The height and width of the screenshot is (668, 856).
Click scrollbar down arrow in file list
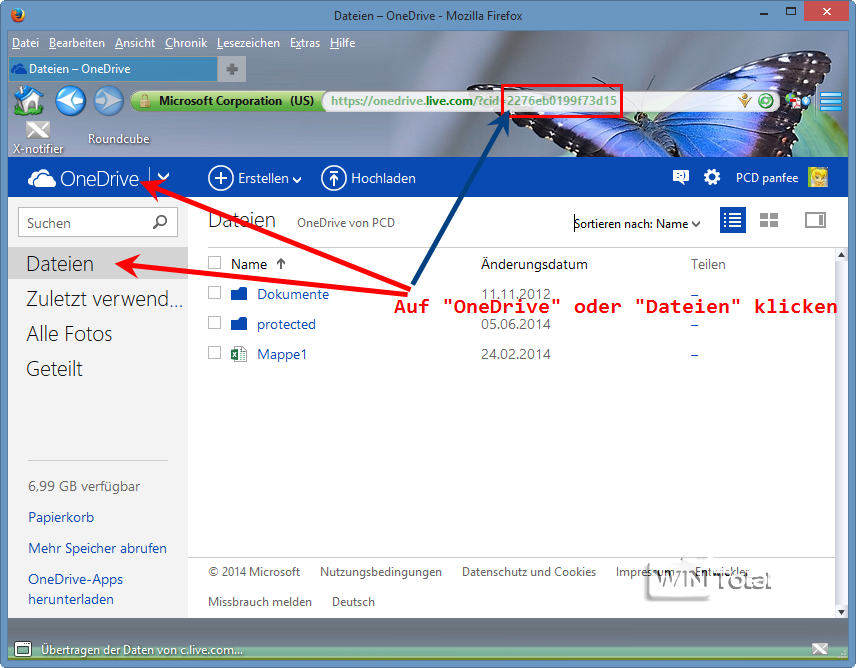841,612
